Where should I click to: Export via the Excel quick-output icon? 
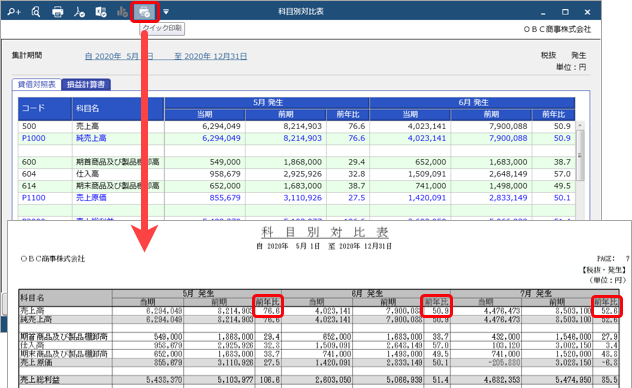click(x=100, y=12)
